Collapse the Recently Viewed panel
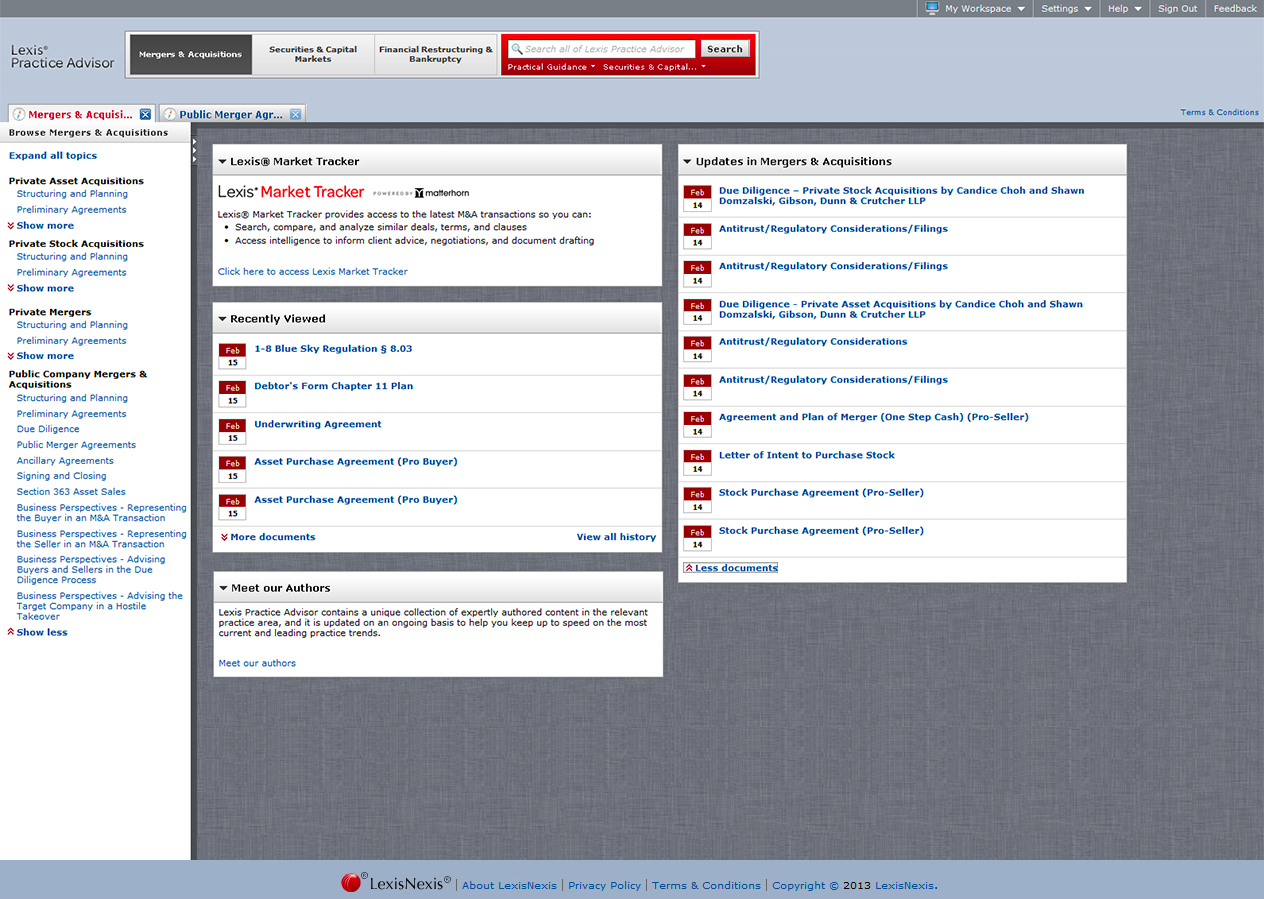 (x=223, y=319)
